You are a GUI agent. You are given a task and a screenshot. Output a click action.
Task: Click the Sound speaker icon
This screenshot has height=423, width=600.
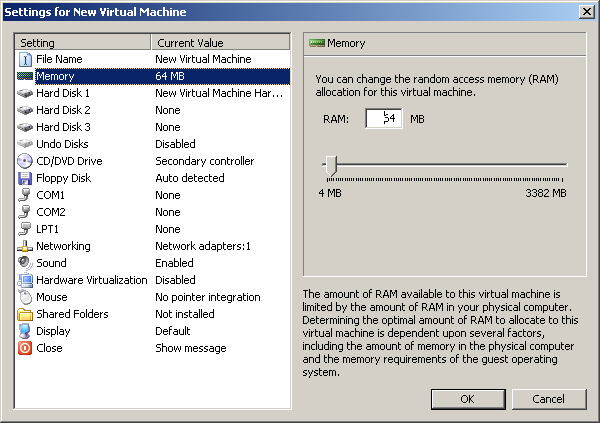coord(25,263)
